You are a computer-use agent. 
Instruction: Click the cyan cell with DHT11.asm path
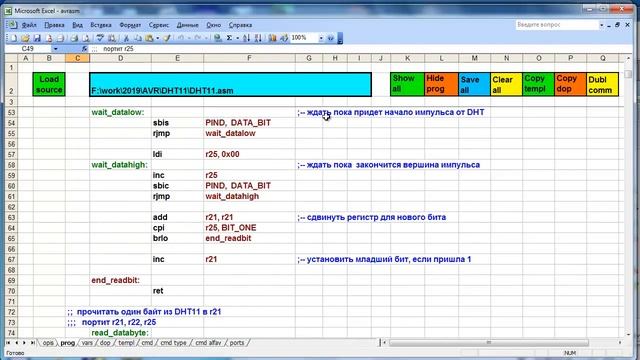coord(231,84)
